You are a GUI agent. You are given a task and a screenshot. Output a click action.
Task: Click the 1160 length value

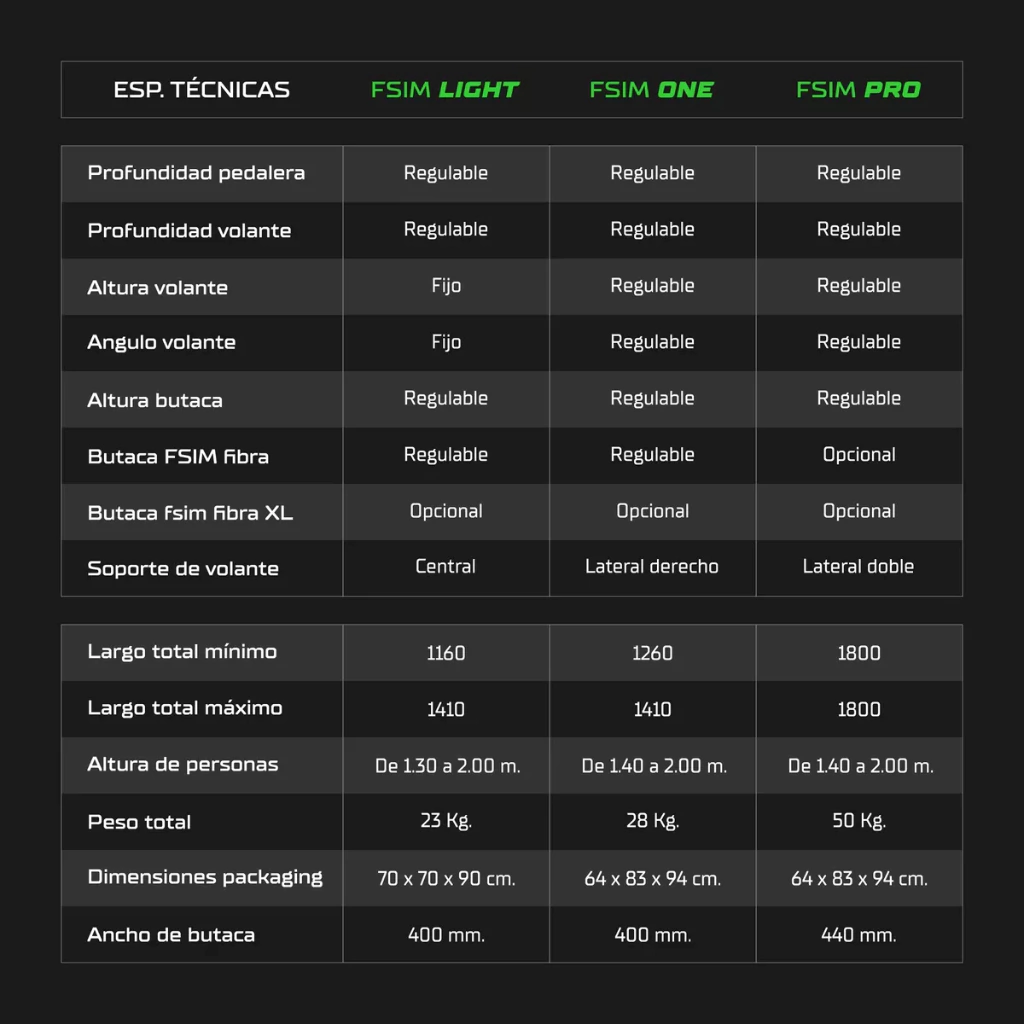click(445, 653)
